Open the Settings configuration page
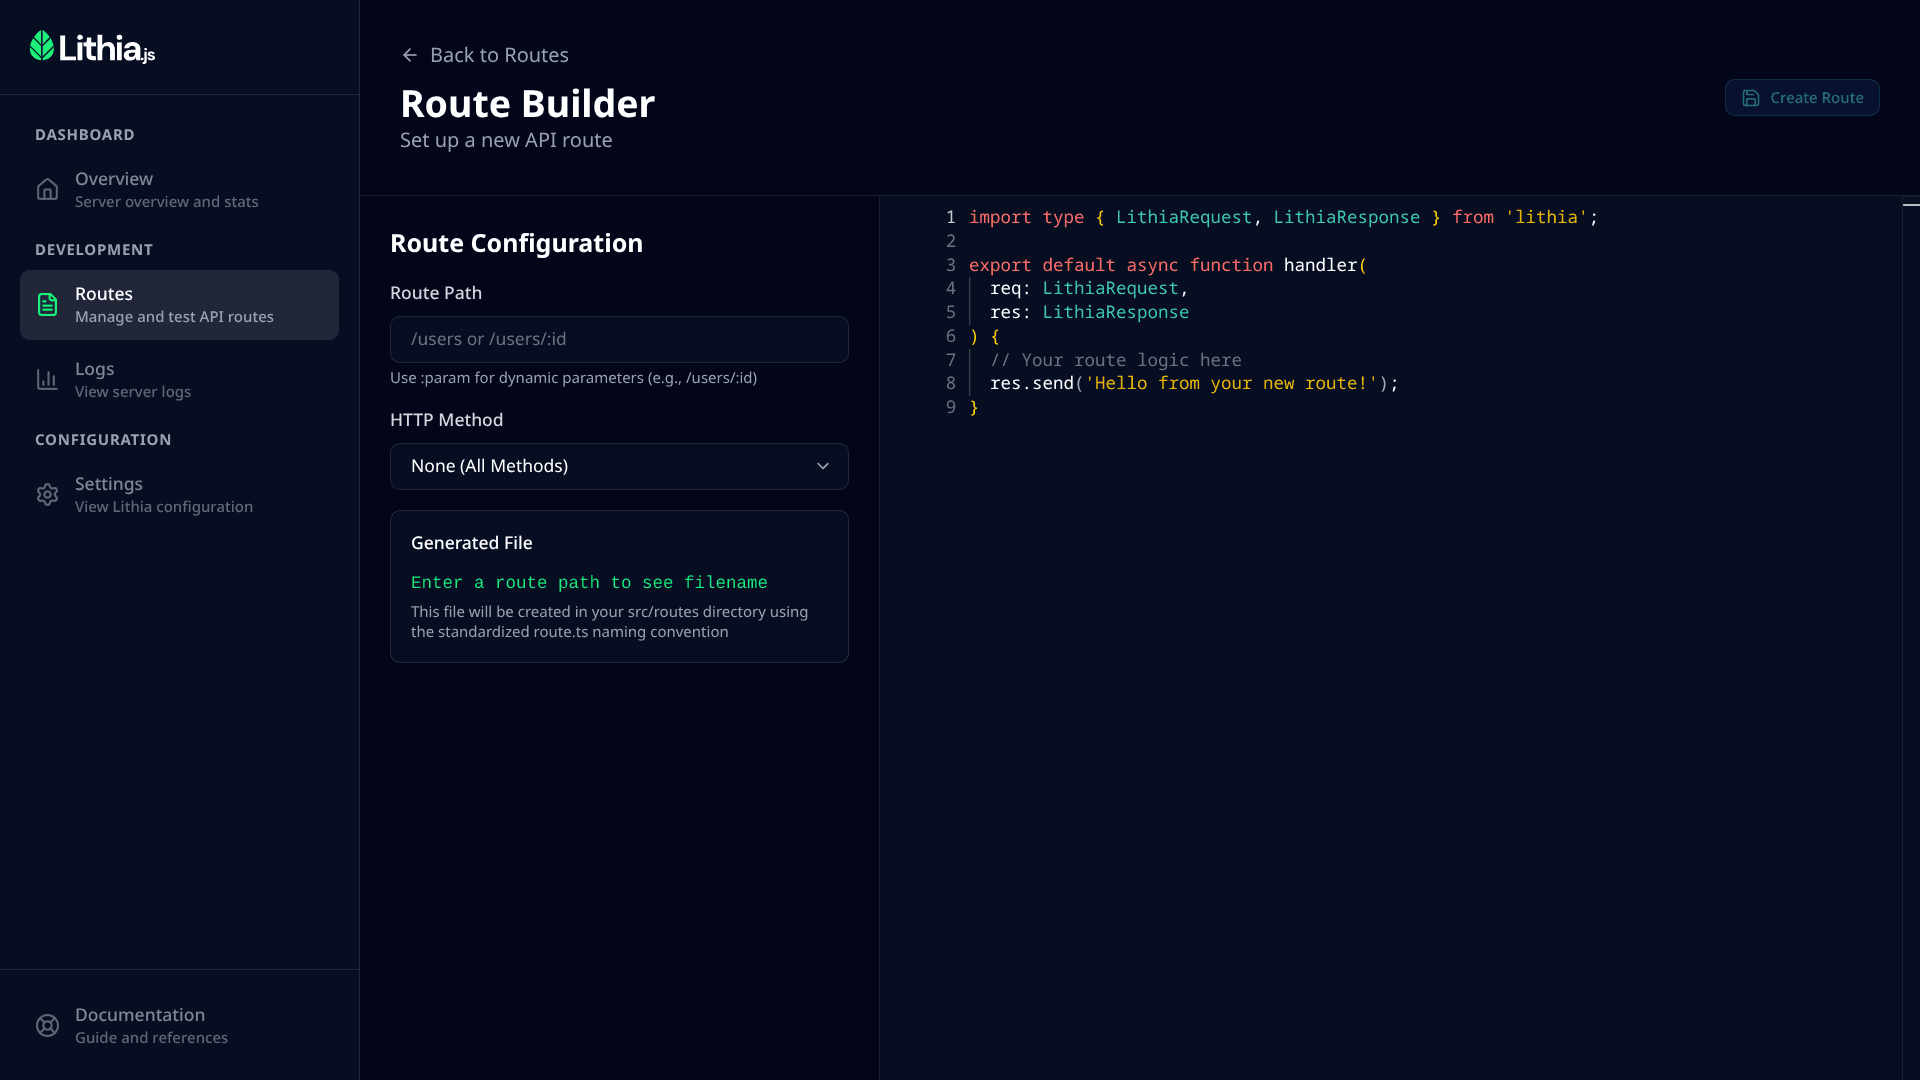 163,495
